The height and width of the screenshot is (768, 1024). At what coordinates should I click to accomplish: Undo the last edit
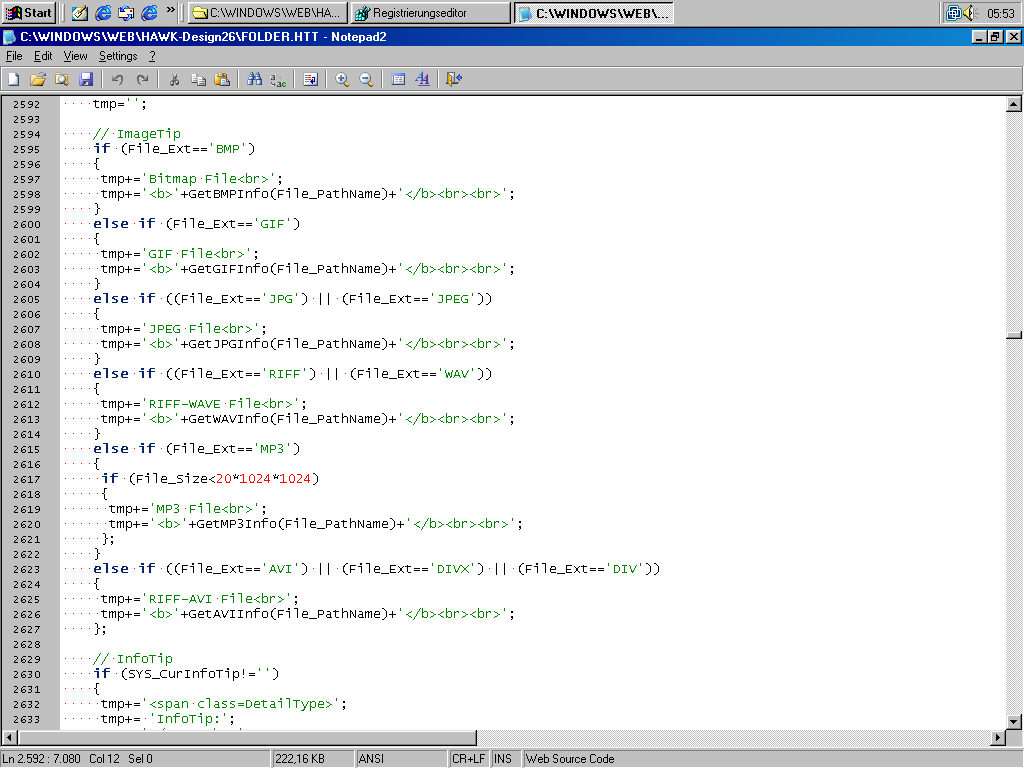tap(118, 79)
